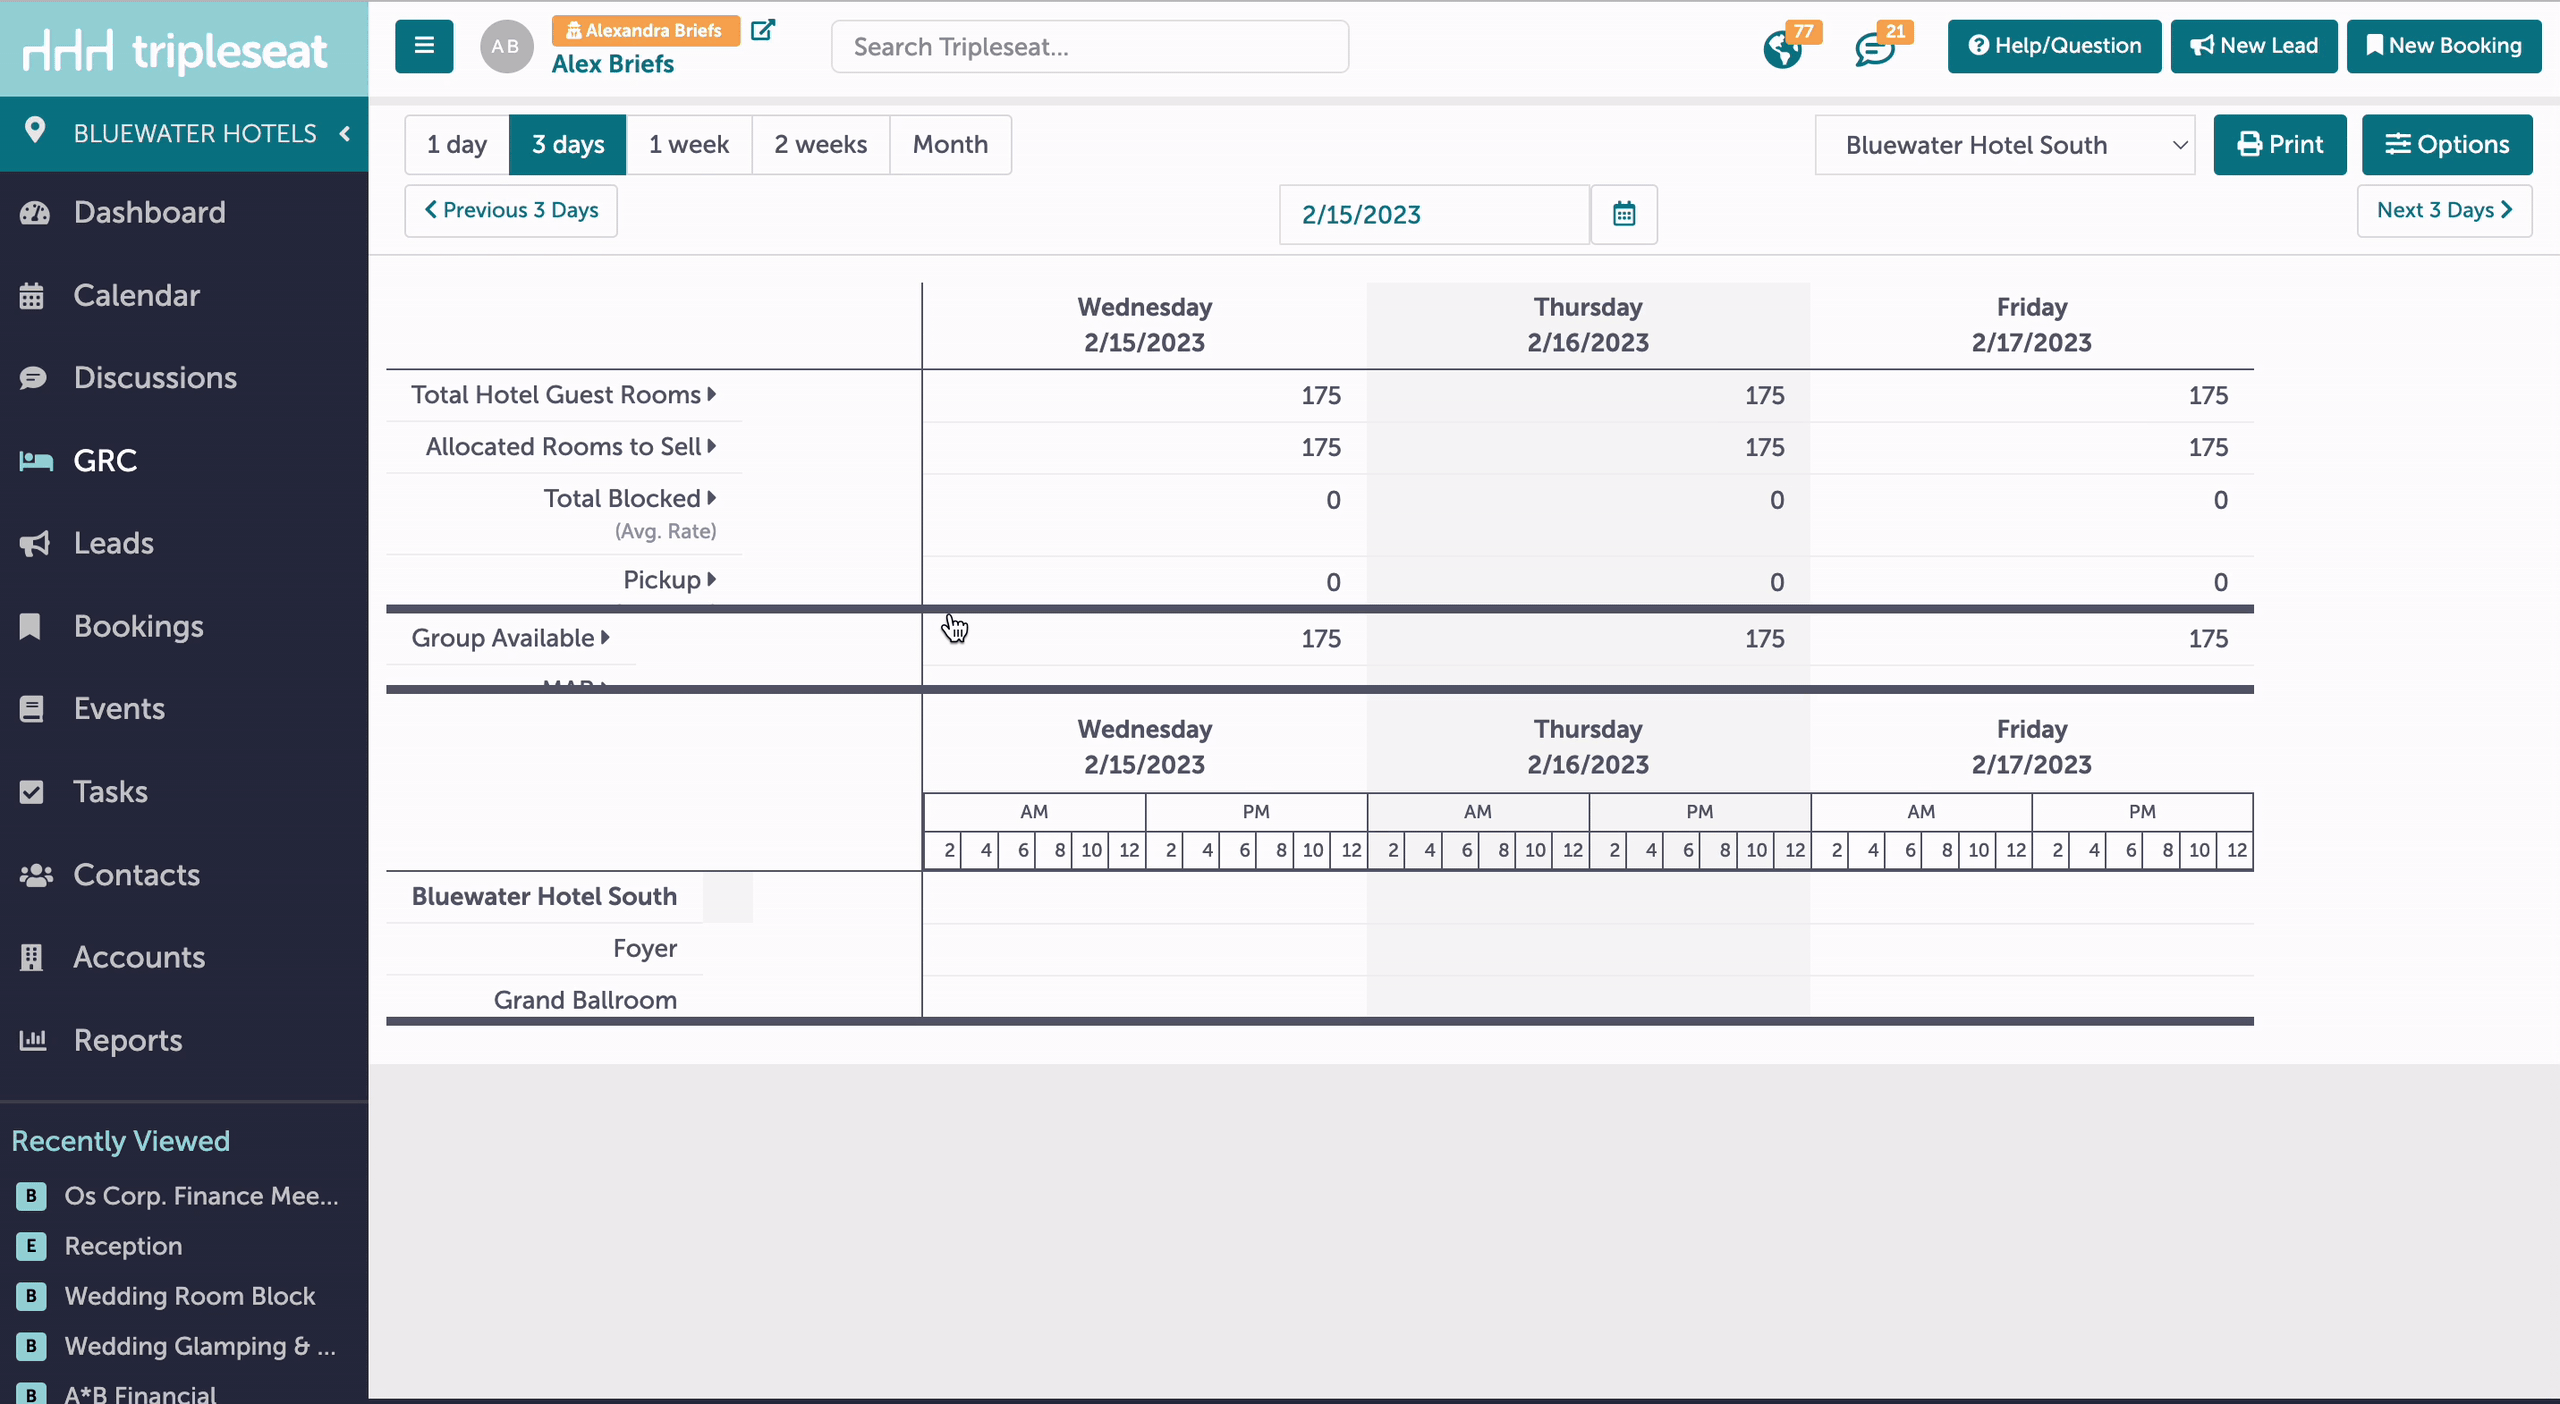Image resolution: width=2560 pixels, height=1404 pixels.
Task: Click the Dashboard gauge icon
Action: coord(34,213)
